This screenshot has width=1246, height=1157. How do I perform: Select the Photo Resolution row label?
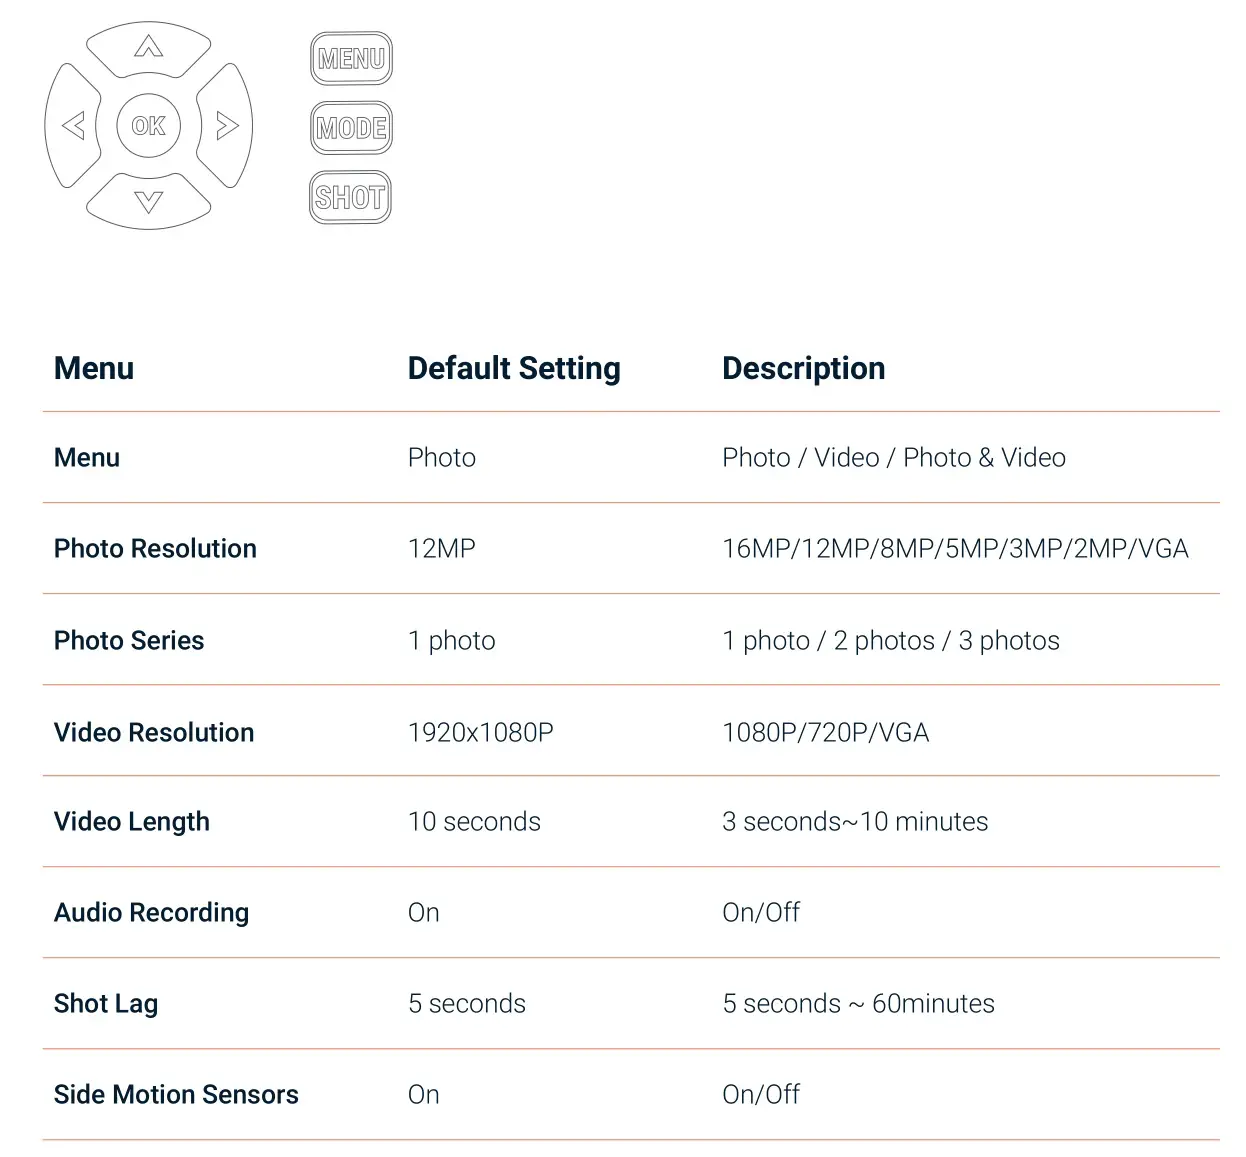pos(155,548)
